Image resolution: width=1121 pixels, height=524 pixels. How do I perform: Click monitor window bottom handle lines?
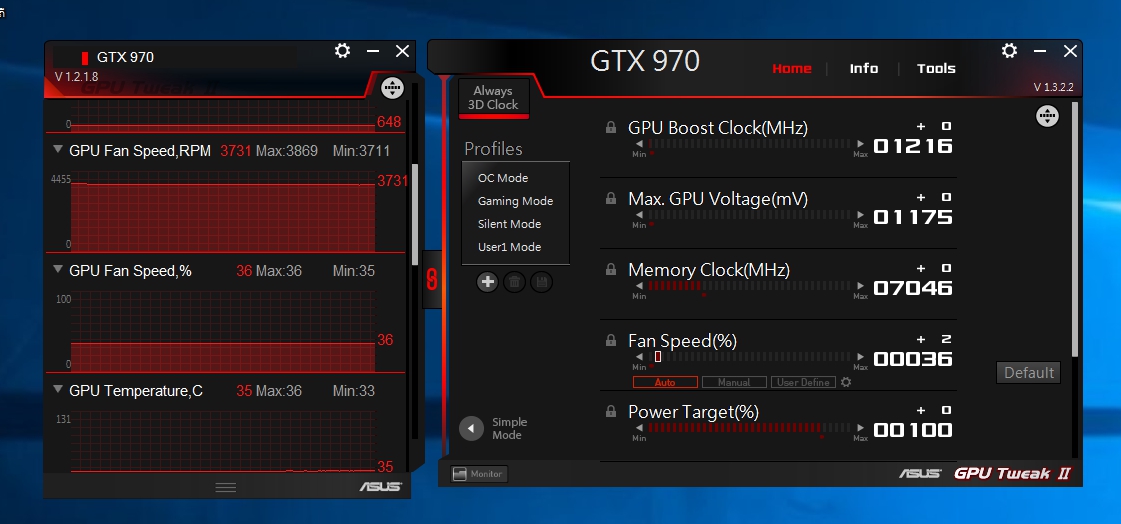(226, 488)
